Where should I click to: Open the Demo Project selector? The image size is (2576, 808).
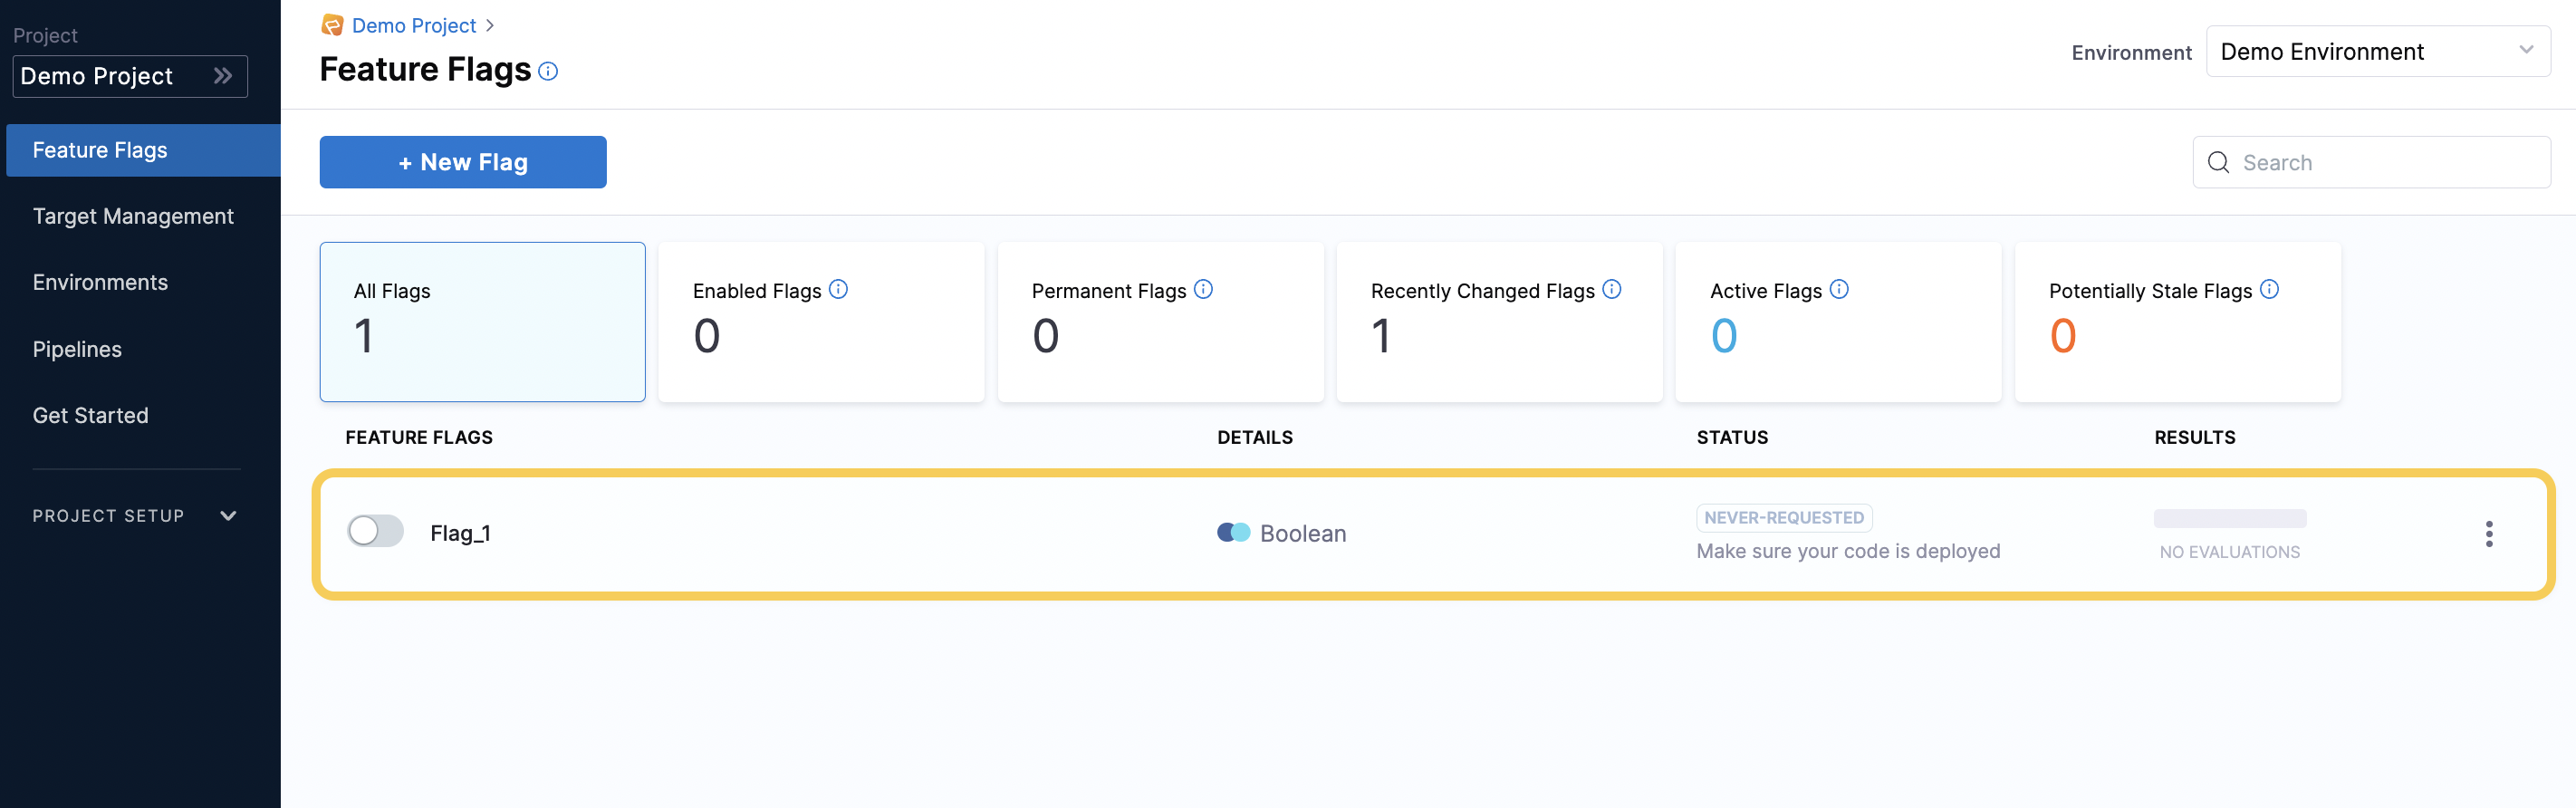pos(129,76)
